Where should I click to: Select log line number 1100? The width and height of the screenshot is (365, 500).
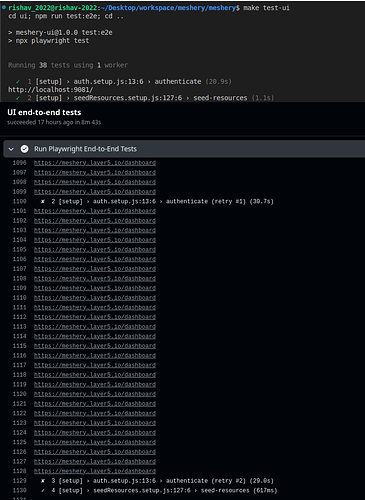(x=19, y=201)
